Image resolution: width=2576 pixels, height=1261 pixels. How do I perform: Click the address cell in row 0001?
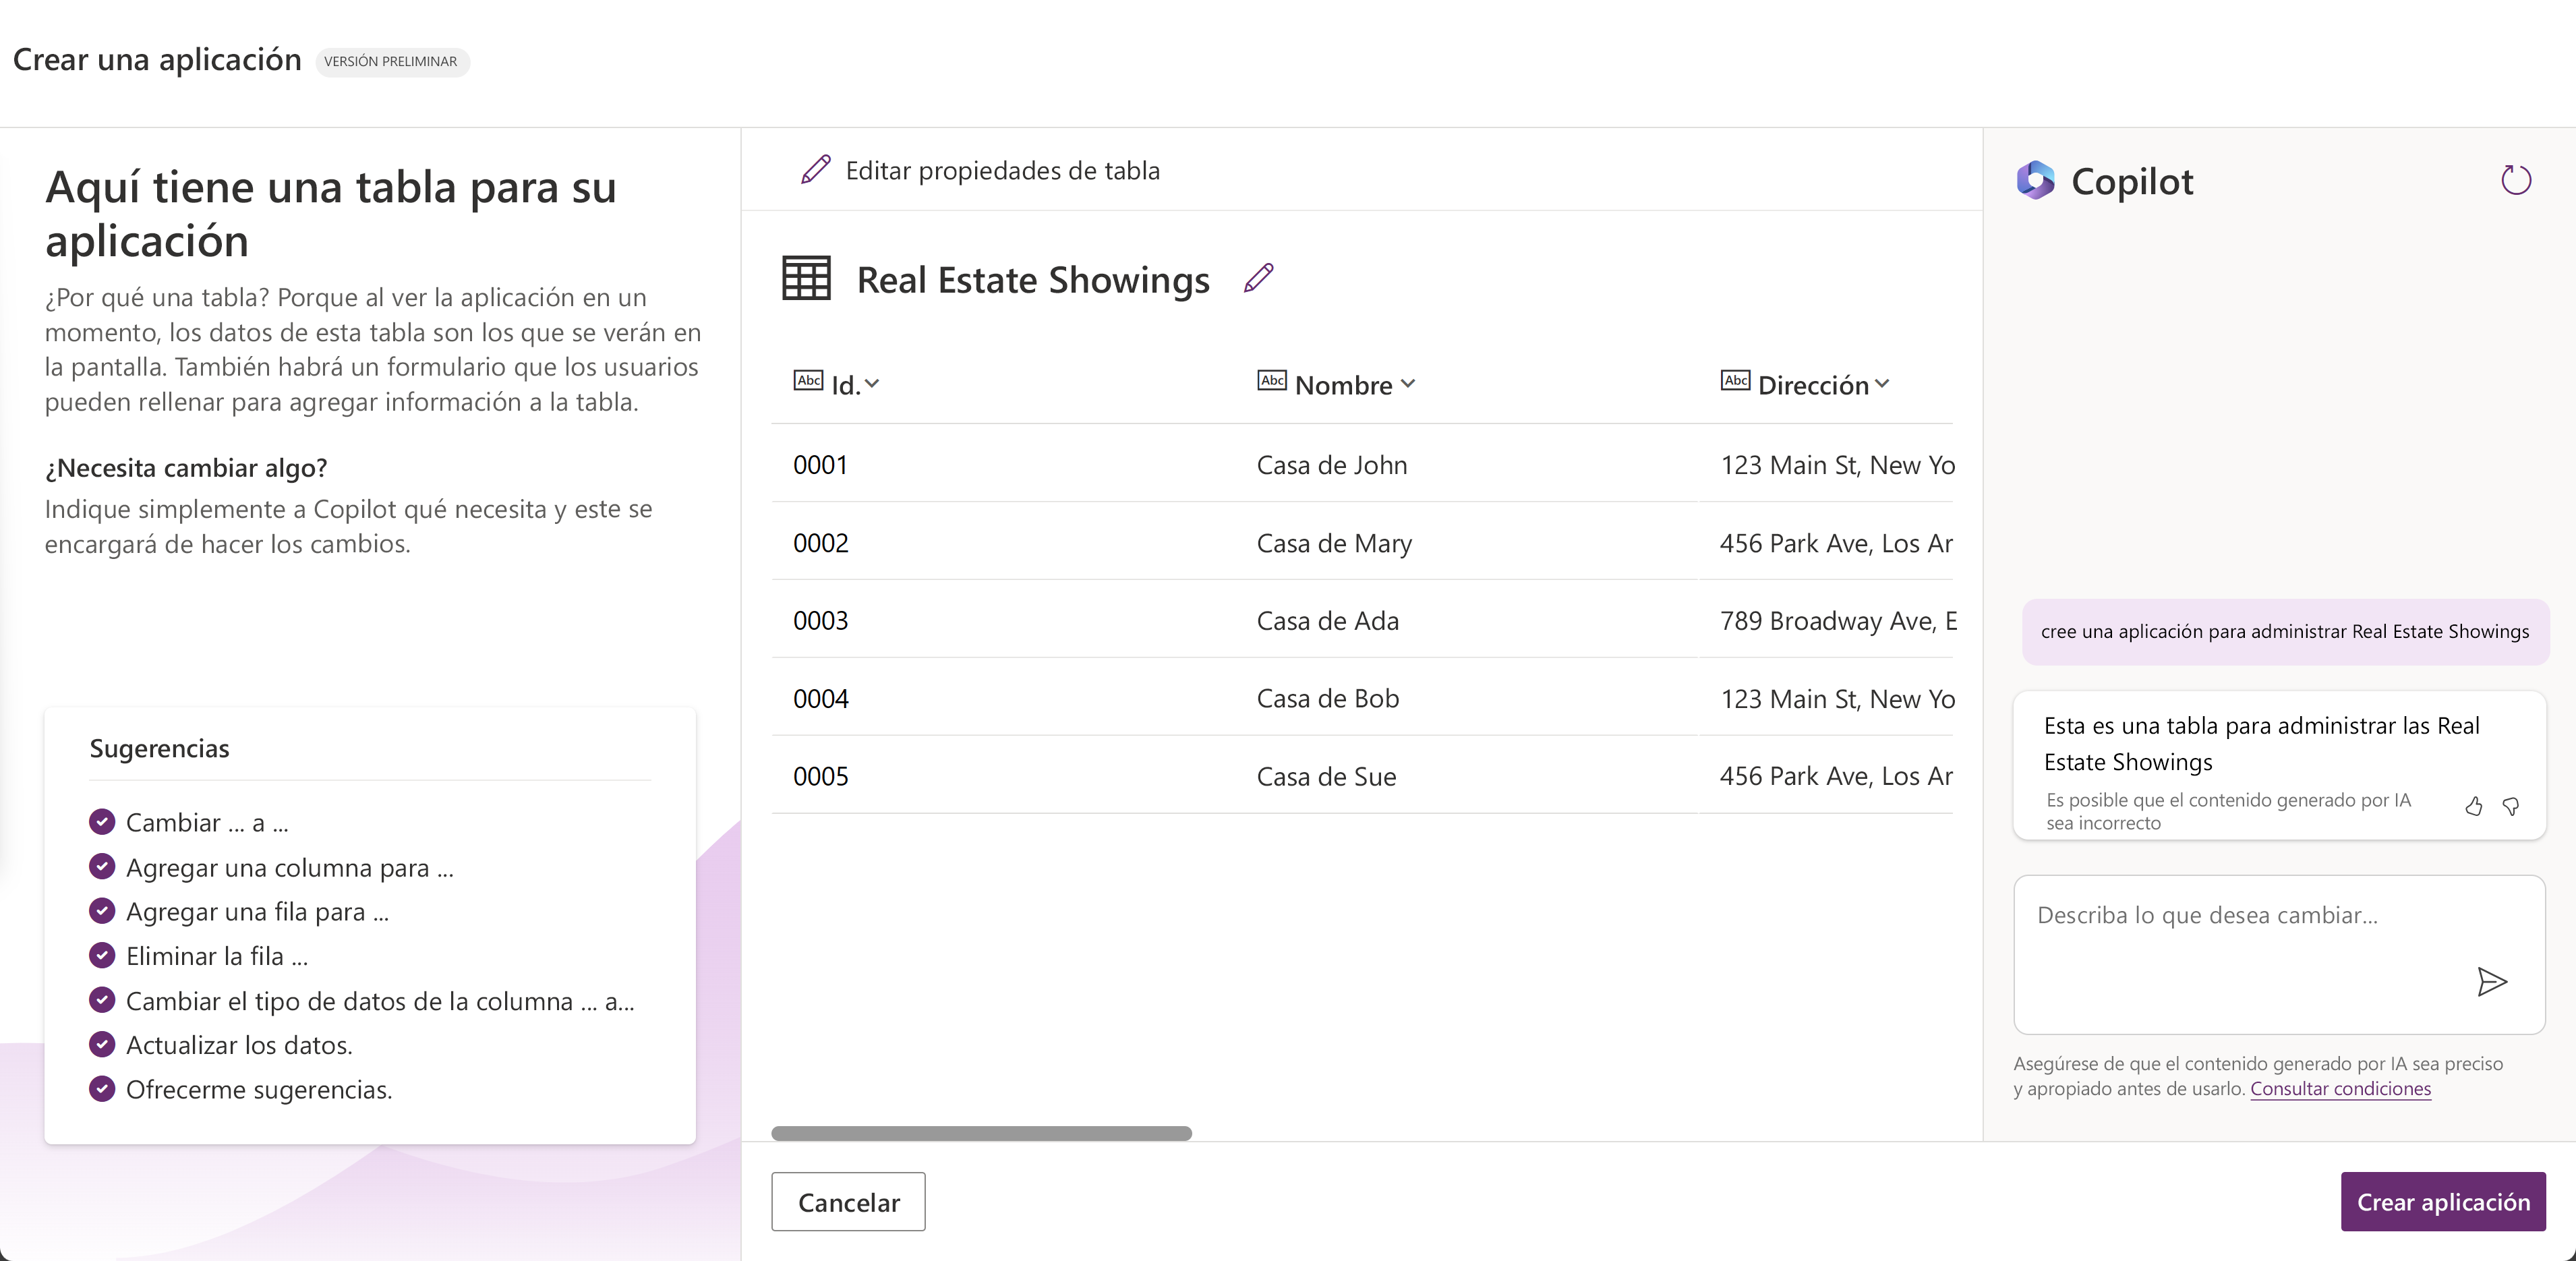coord(1837,465)
